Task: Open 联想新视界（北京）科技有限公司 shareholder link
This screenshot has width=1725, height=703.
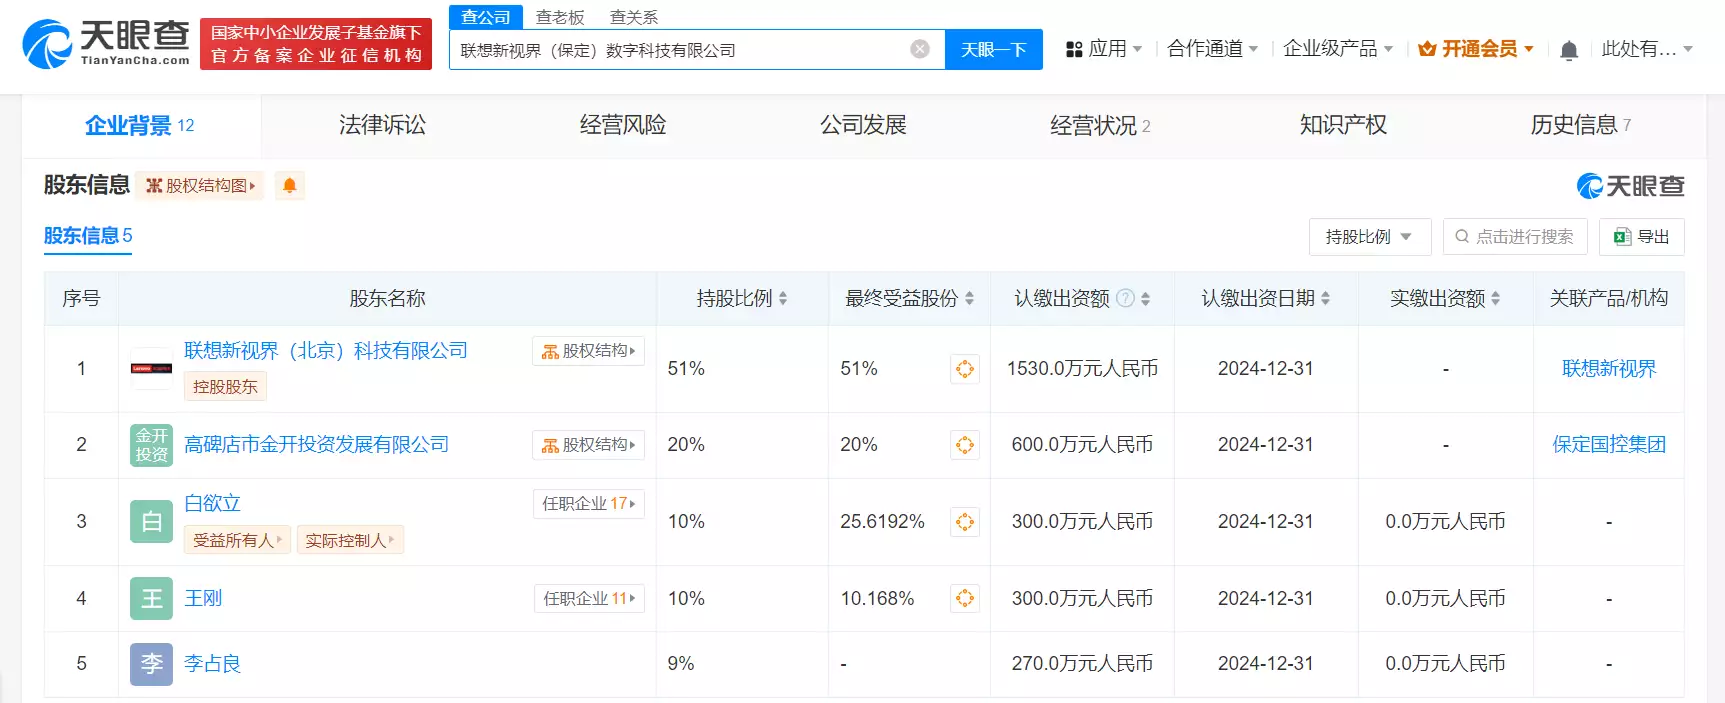Action: [x=326, y=351]
